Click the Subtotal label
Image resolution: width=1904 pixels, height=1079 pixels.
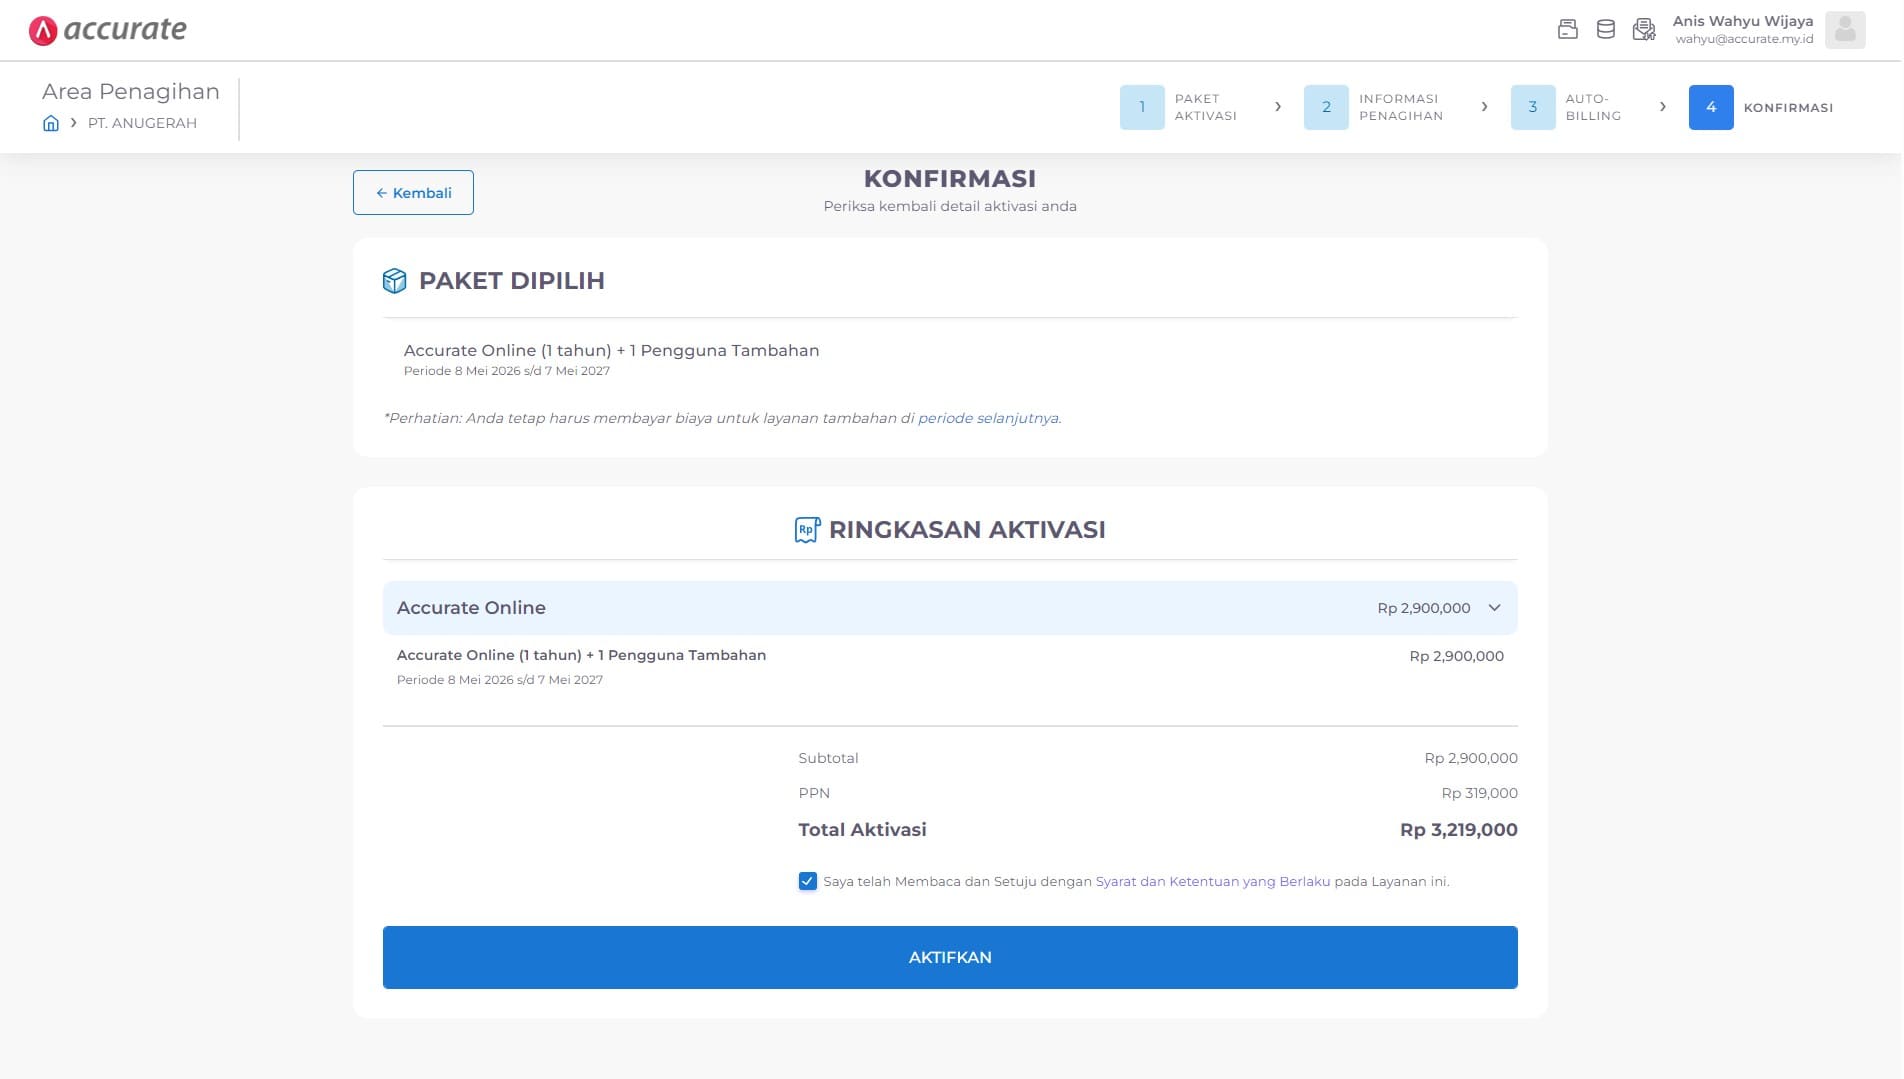pyautogui.click(x=828, y=758)
